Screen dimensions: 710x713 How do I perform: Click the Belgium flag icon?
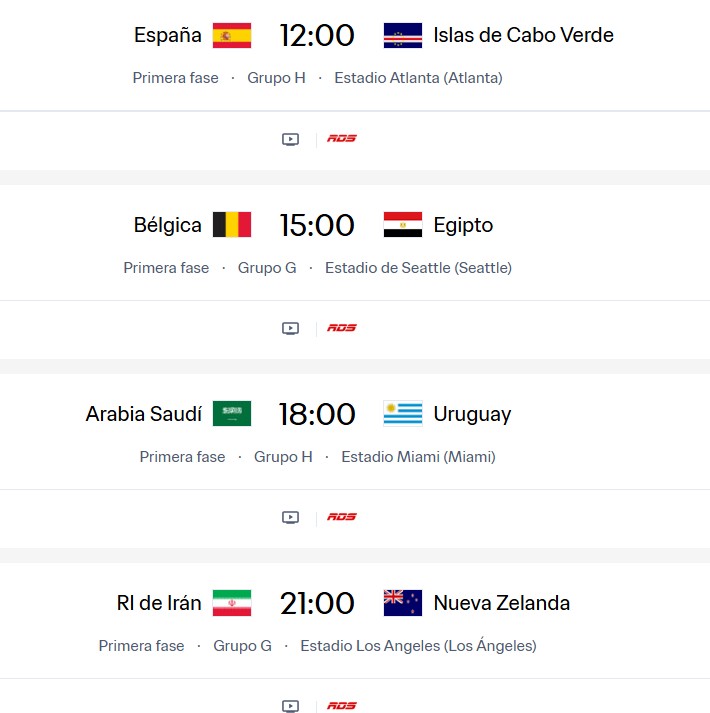click(x=232, y=225)
